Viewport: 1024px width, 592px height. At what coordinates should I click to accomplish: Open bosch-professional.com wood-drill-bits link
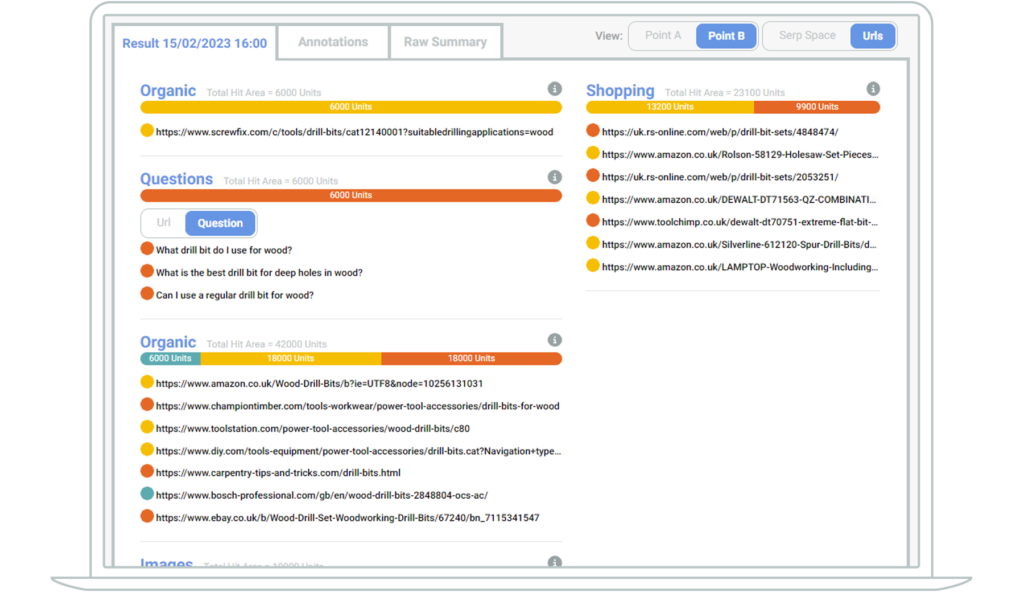pyautogui.click(x=322, y=495)
